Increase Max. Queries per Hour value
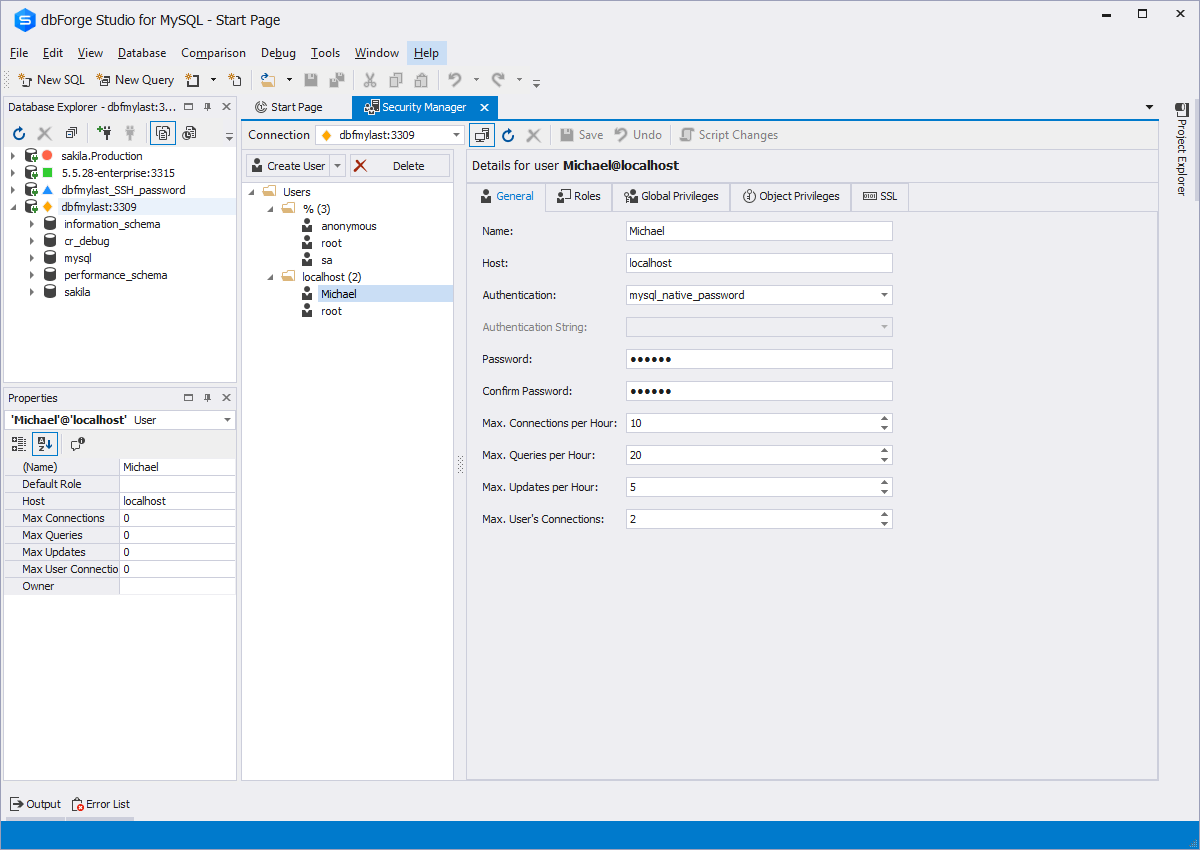Screen dimensions: 1200x850 coord(884,450)
